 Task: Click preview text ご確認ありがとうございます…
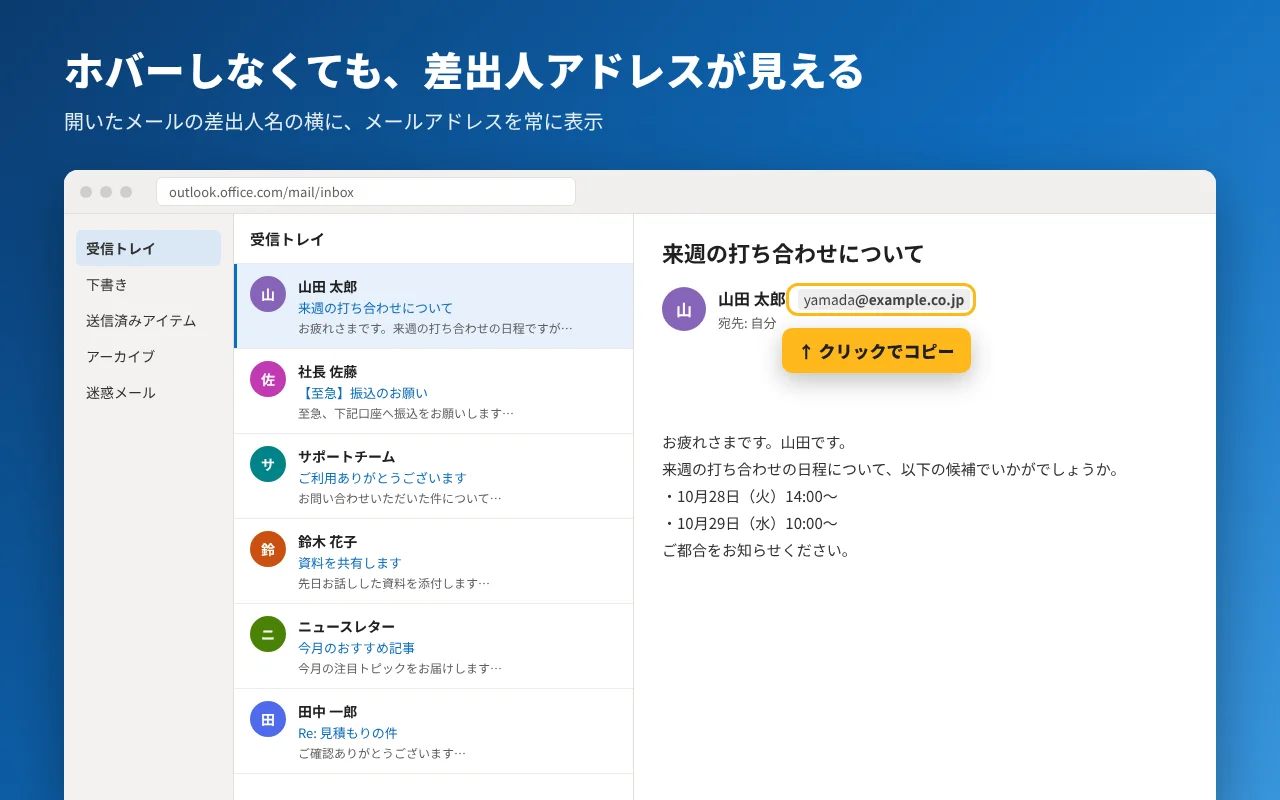click(382, 753)
